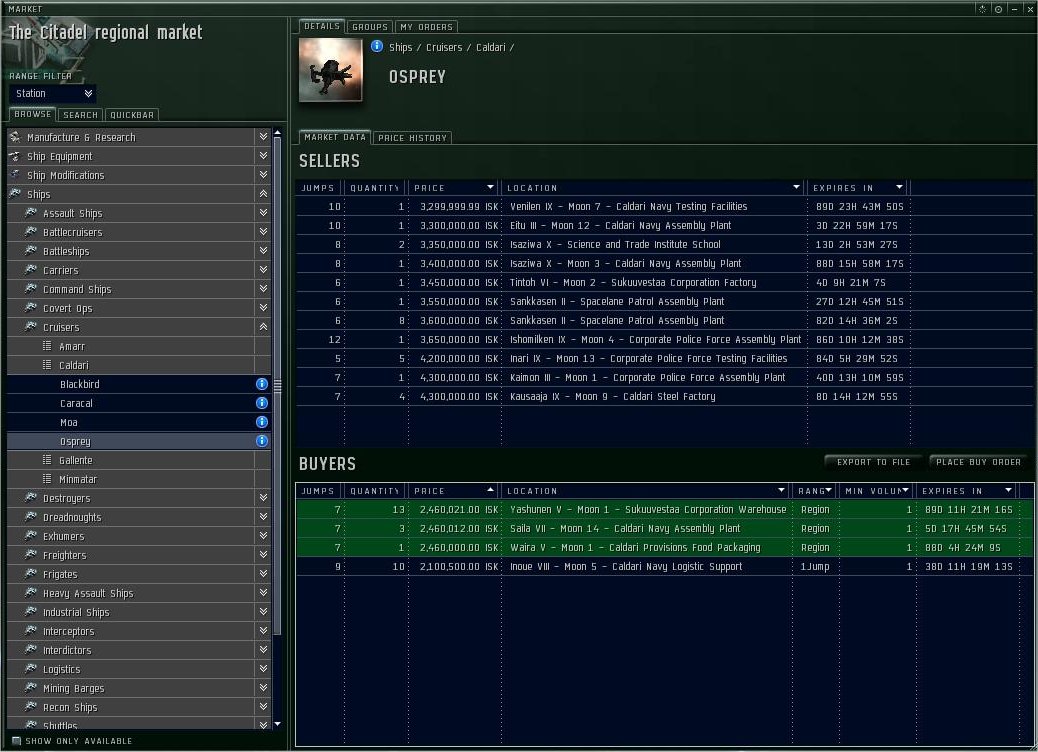Sort sellers by Price column
The height and width of the screenshot is (752, 1038).
[453, 188]
